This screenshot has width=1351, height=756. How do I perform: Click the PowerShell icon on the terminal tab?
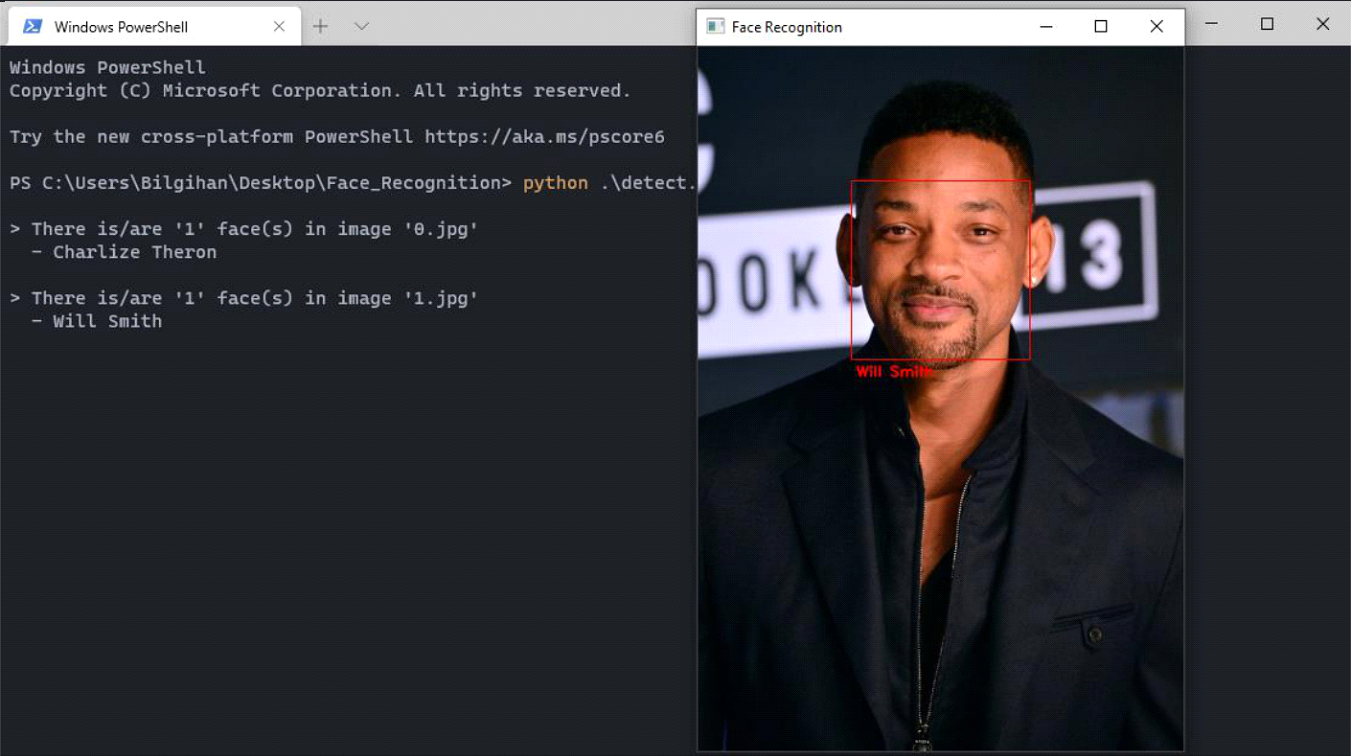coord(32,27)
